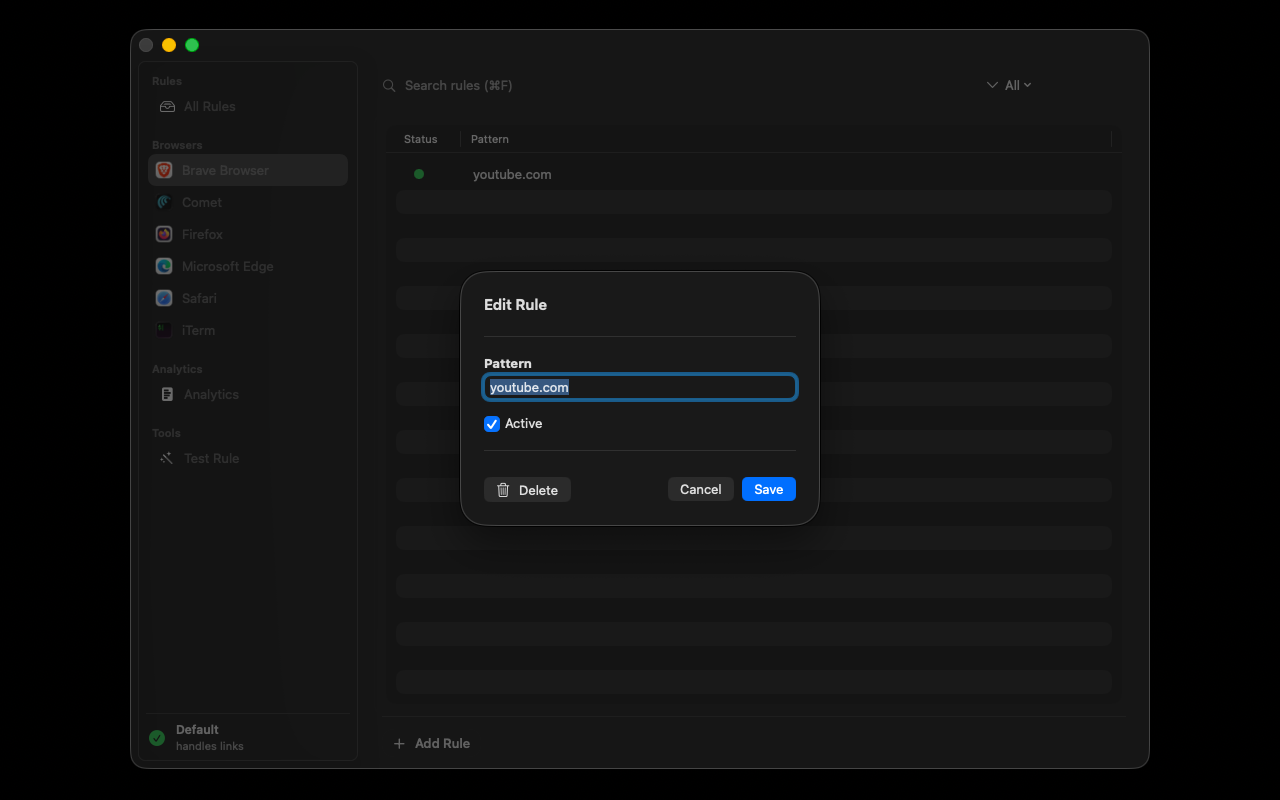Click the Brave Browser lion icon

(x=164, y=170)
